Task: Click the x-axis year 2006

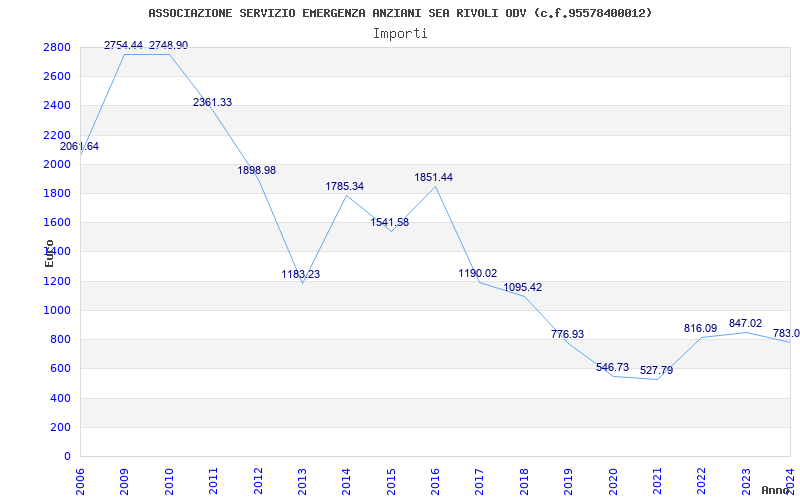Action: coord(80,481)
